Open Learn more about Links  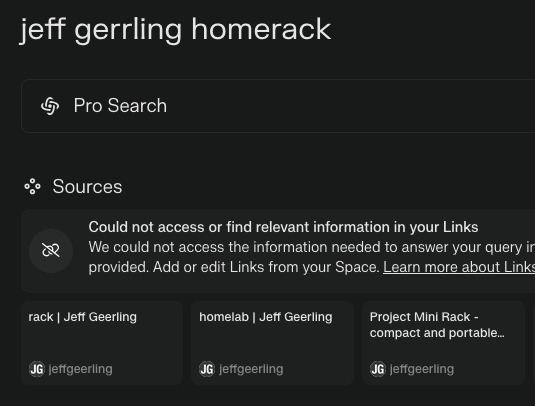(x=459, y=267)
